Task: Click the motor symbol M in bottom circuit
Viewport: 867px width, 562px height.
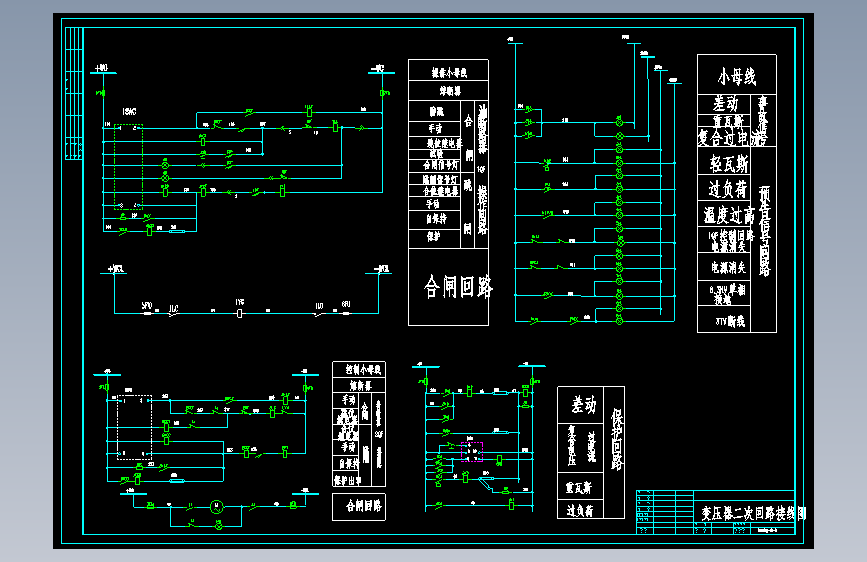Action: click(217, 506)
